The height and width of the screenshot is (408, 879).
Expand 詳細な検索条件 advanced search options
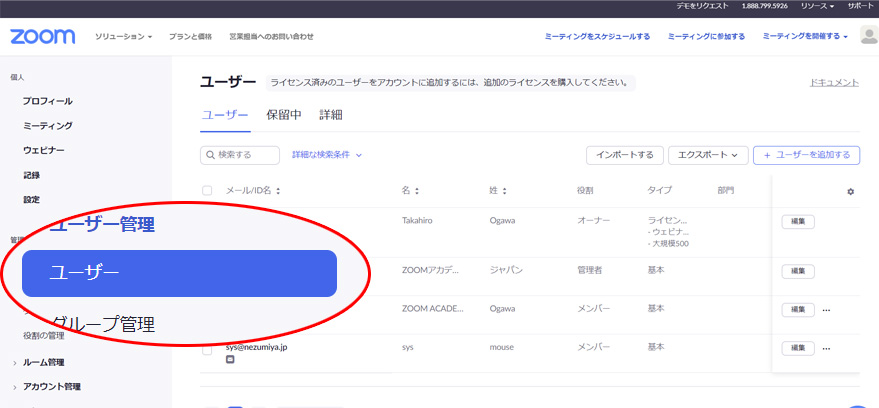point(326,155)
